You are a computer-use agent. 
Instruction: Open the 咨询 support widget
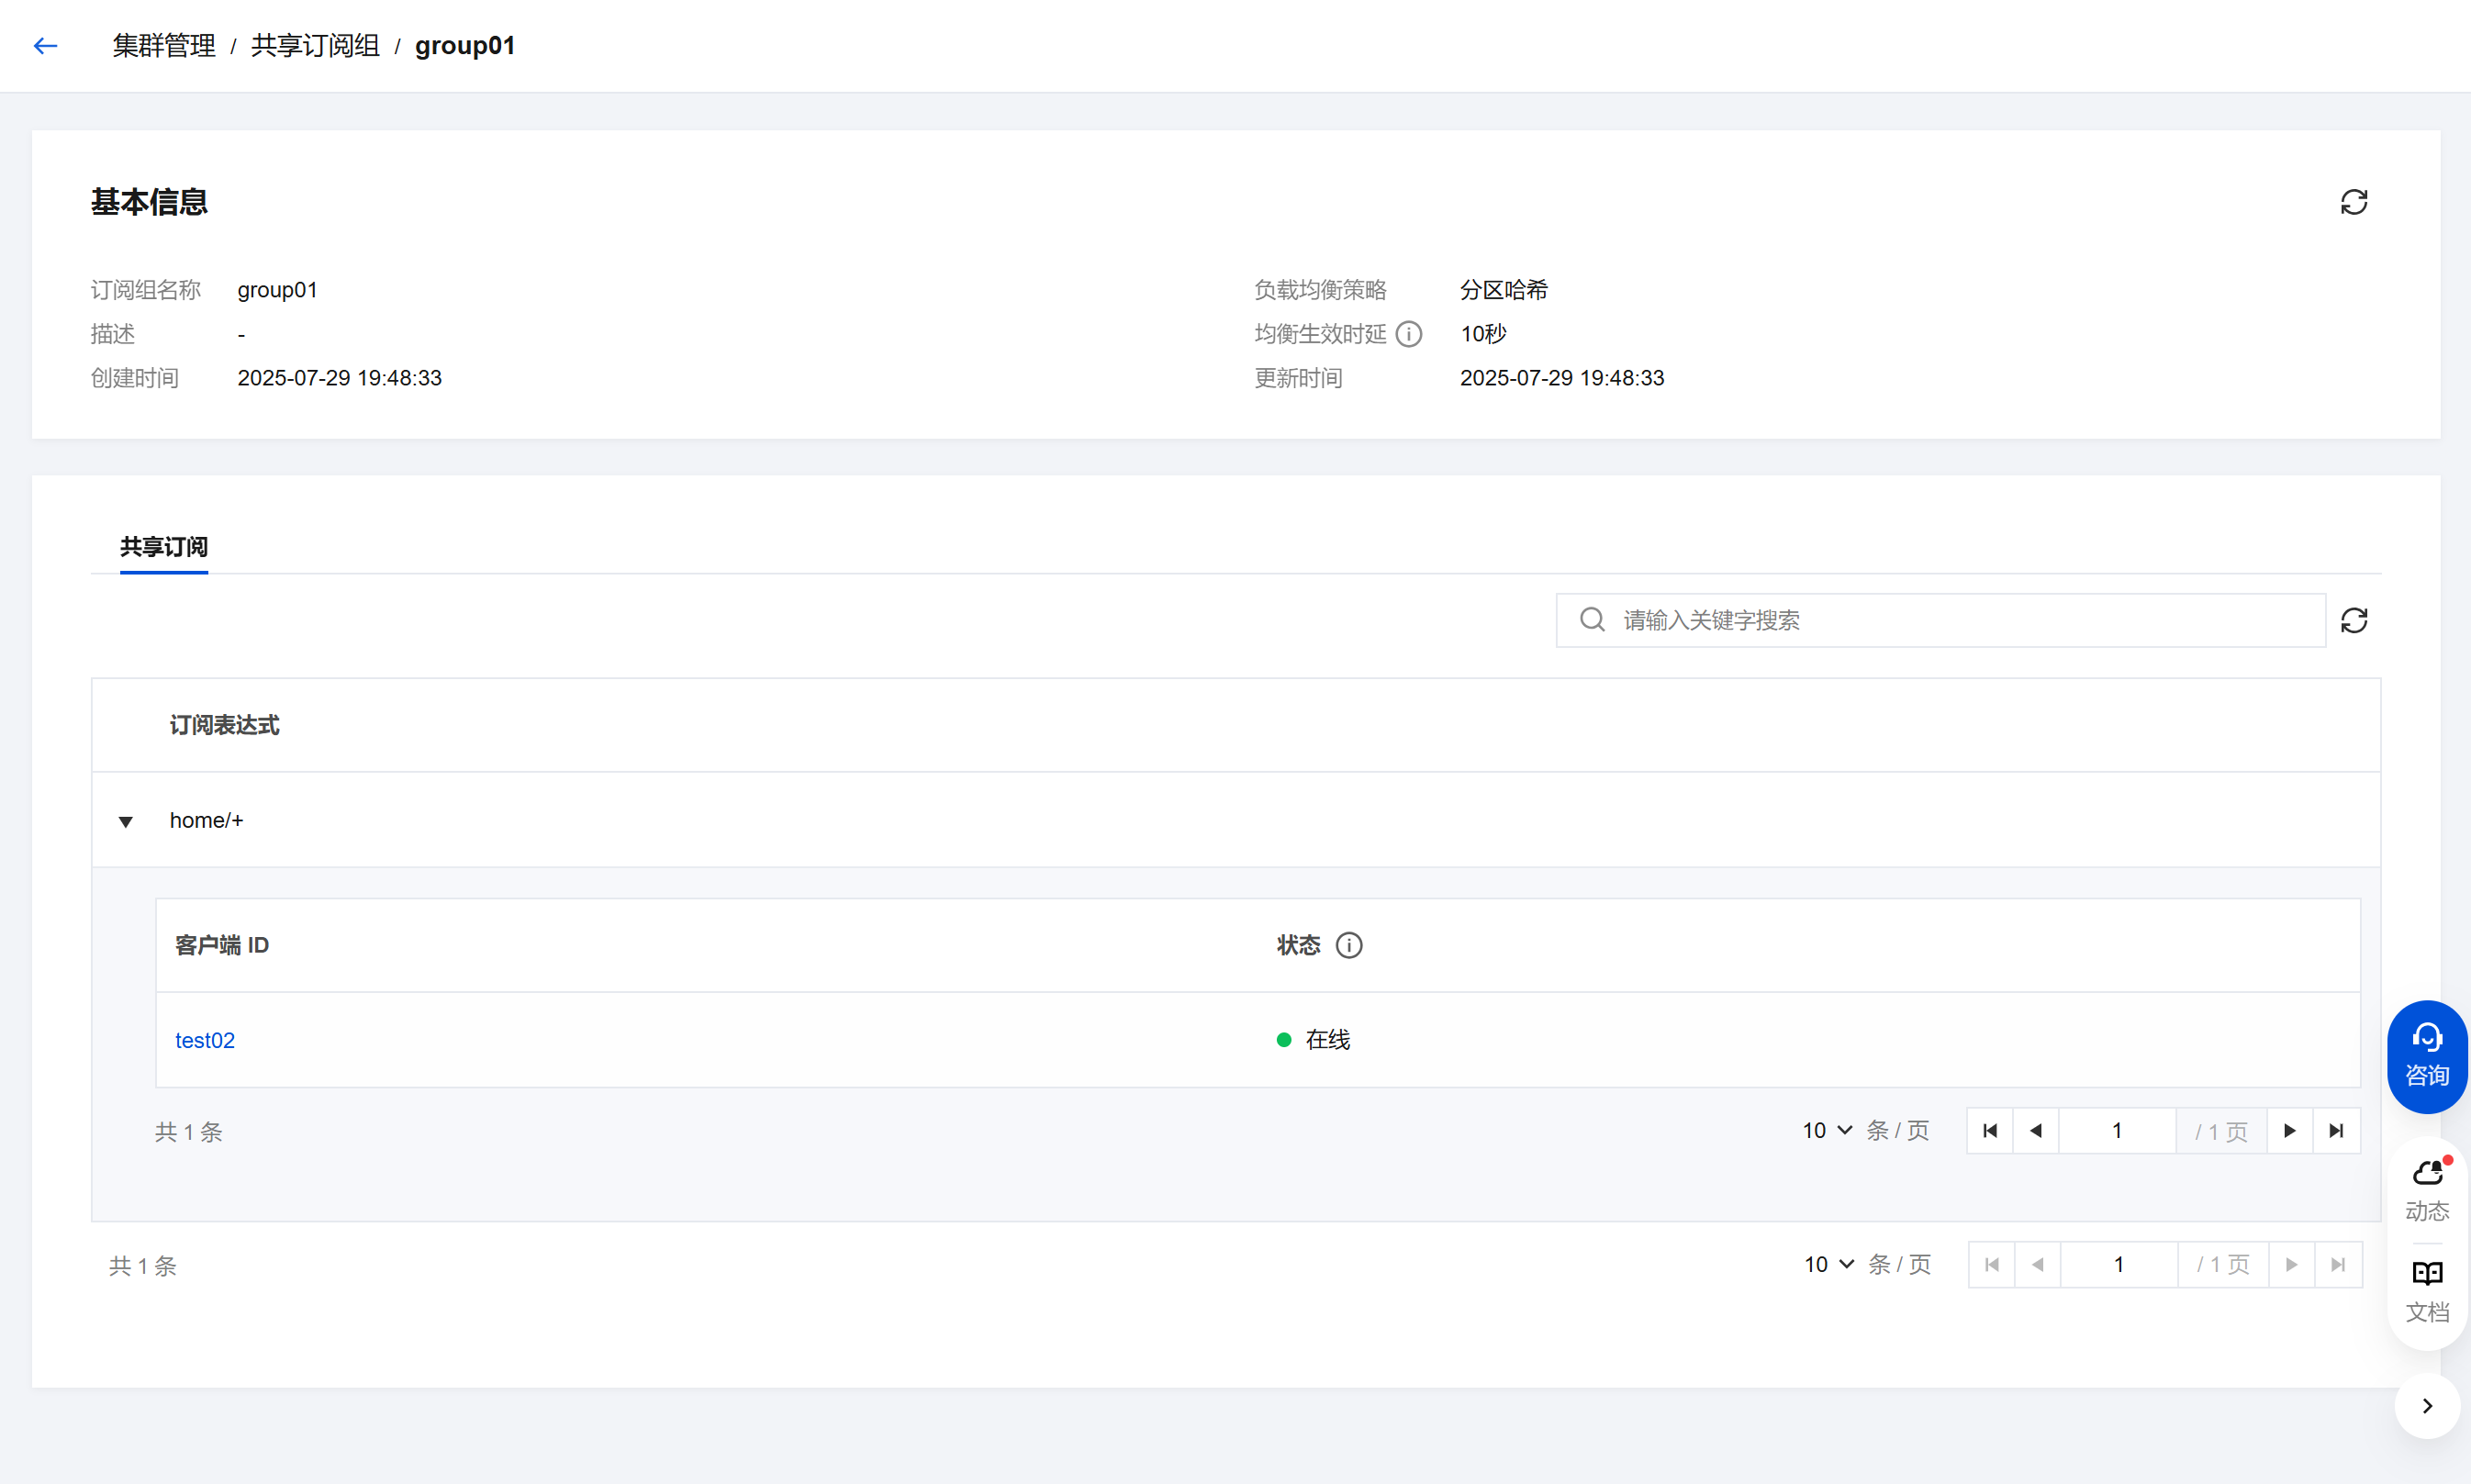pos(2426,1056)
